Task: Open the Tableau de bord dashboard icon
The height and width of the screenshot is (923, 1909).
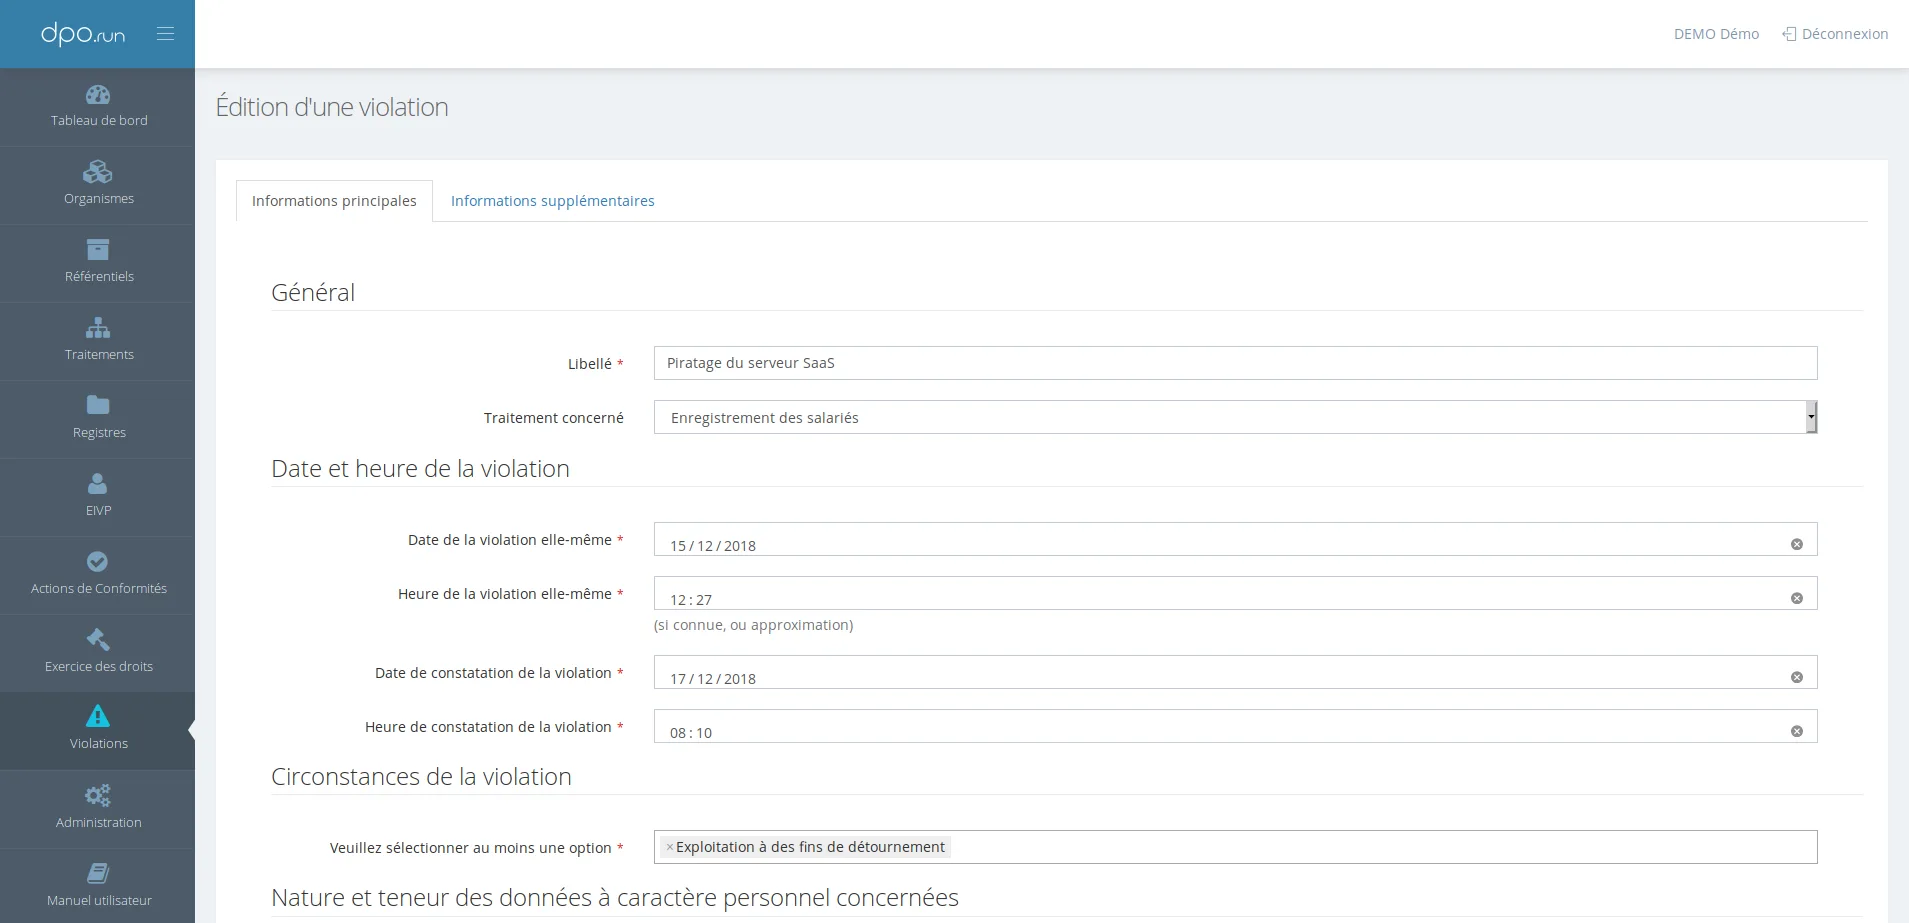Action: click(x=98, y=95)
